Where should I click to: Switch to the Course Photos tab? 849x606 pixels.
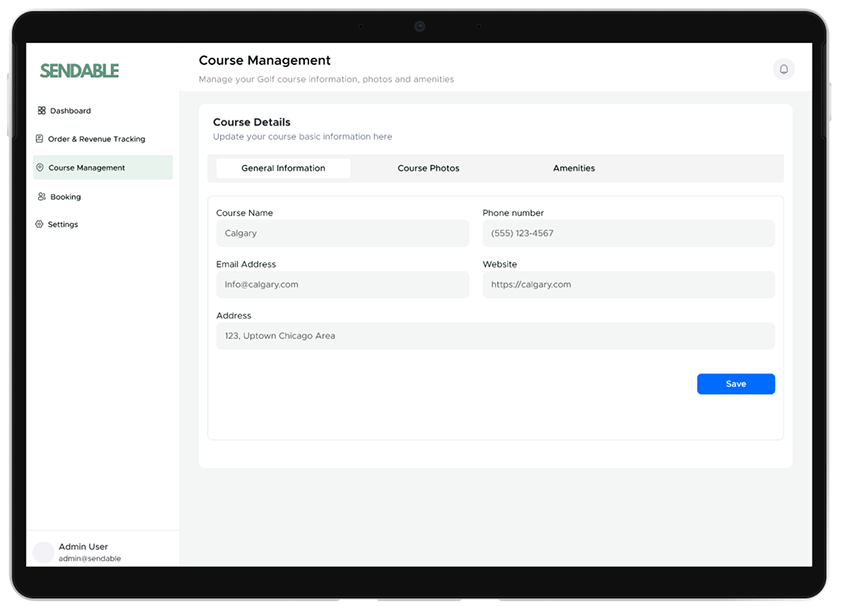(x=428, y=168)
